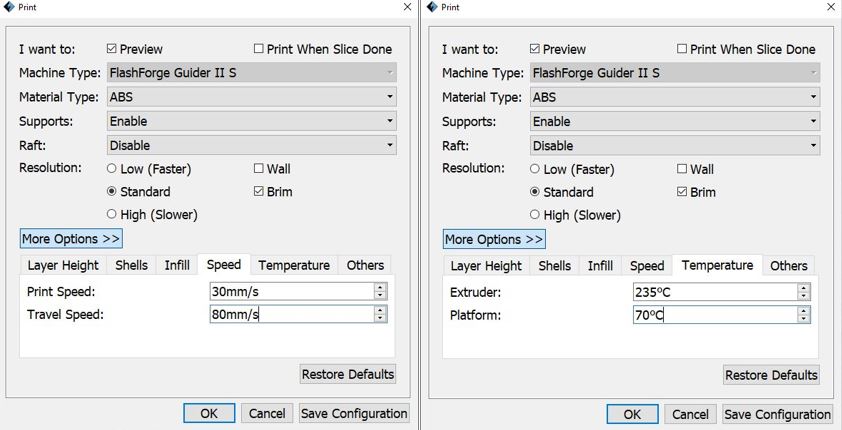
Task: Close the right Print dialog
Action: pos(831,7)
